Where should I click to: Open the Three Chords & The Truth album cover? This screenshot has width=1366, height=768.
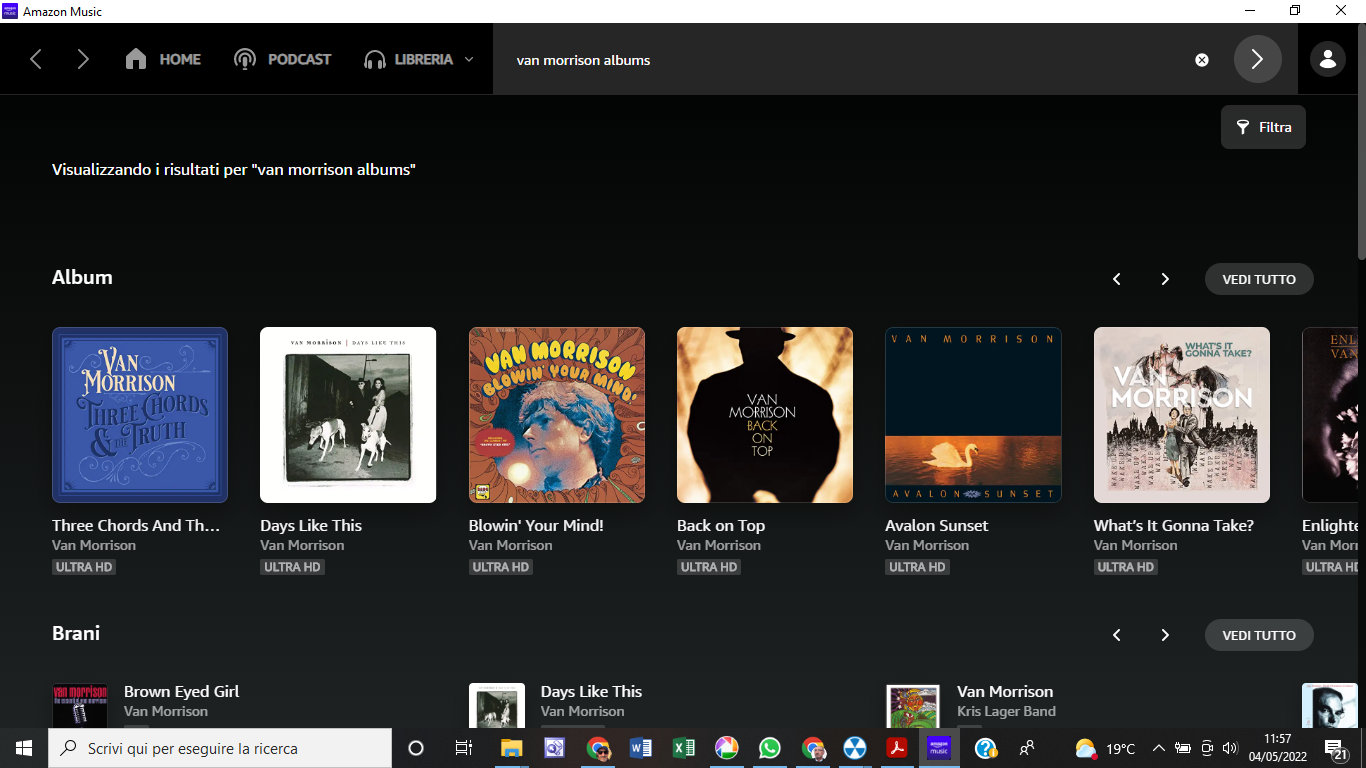coord(140,415)
